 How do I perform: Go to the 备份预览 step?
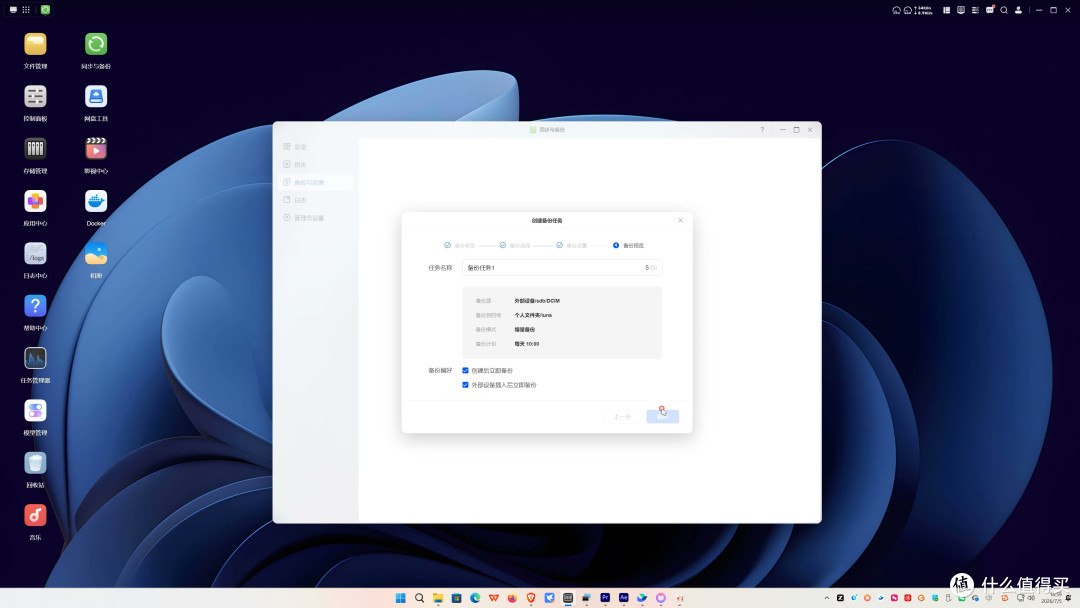click(x=628, y=245)
